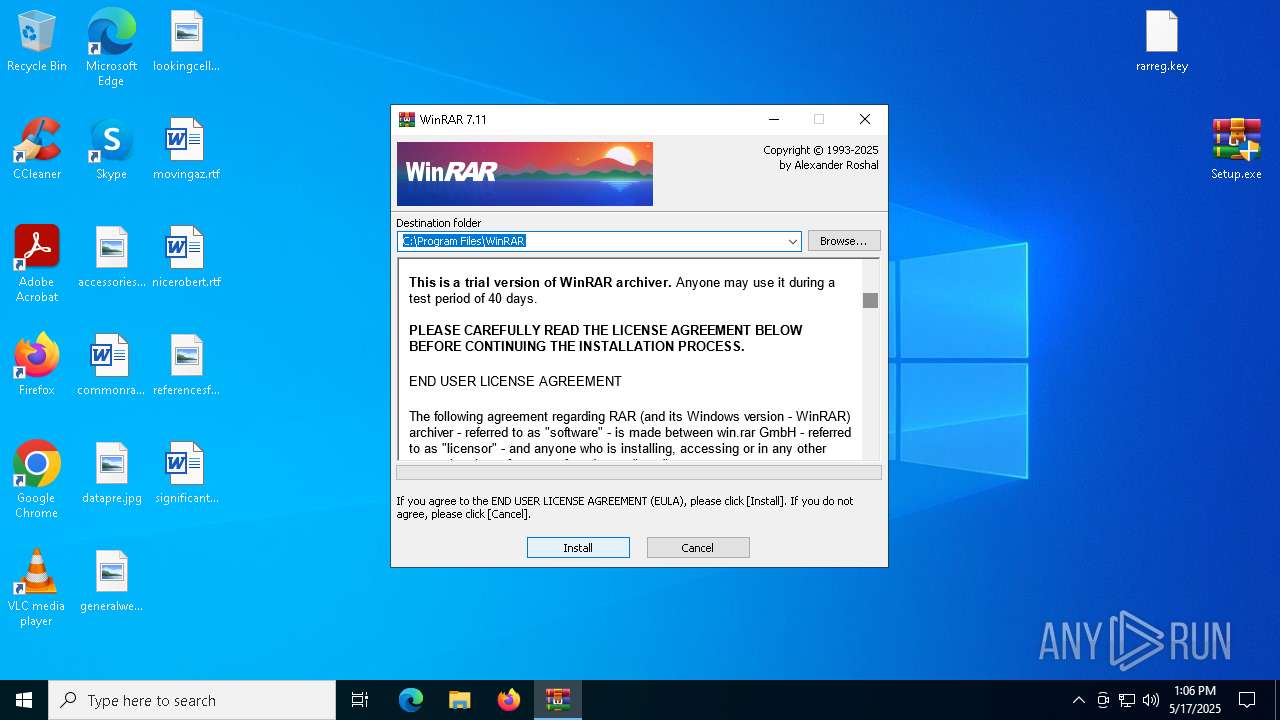Select the Setup.exe WinRAR installer icon
The height and width of the screenshot is (720, 1280).
[1237, 149]
